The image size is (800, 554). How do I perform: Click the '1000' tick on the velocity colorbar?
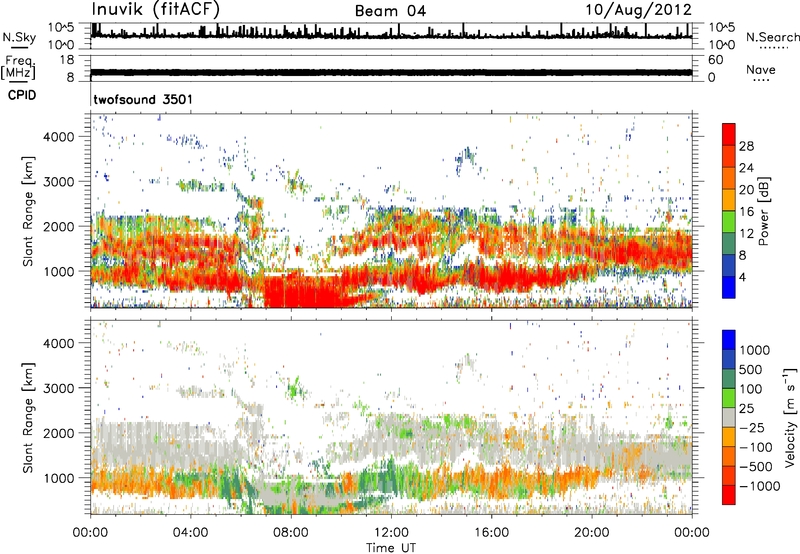(x=755, y=350)
